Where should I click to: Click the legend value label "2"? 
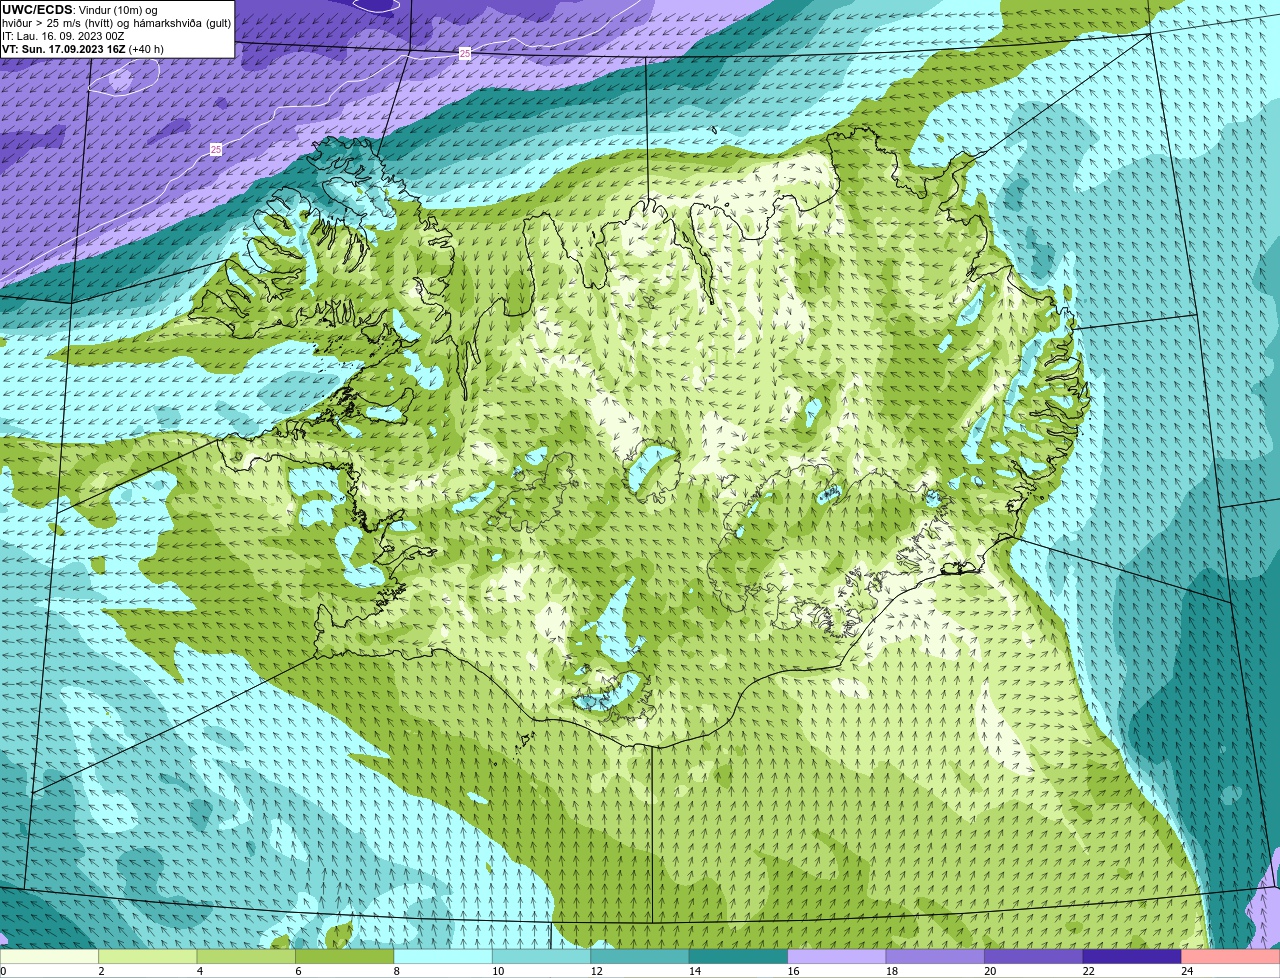101,971
